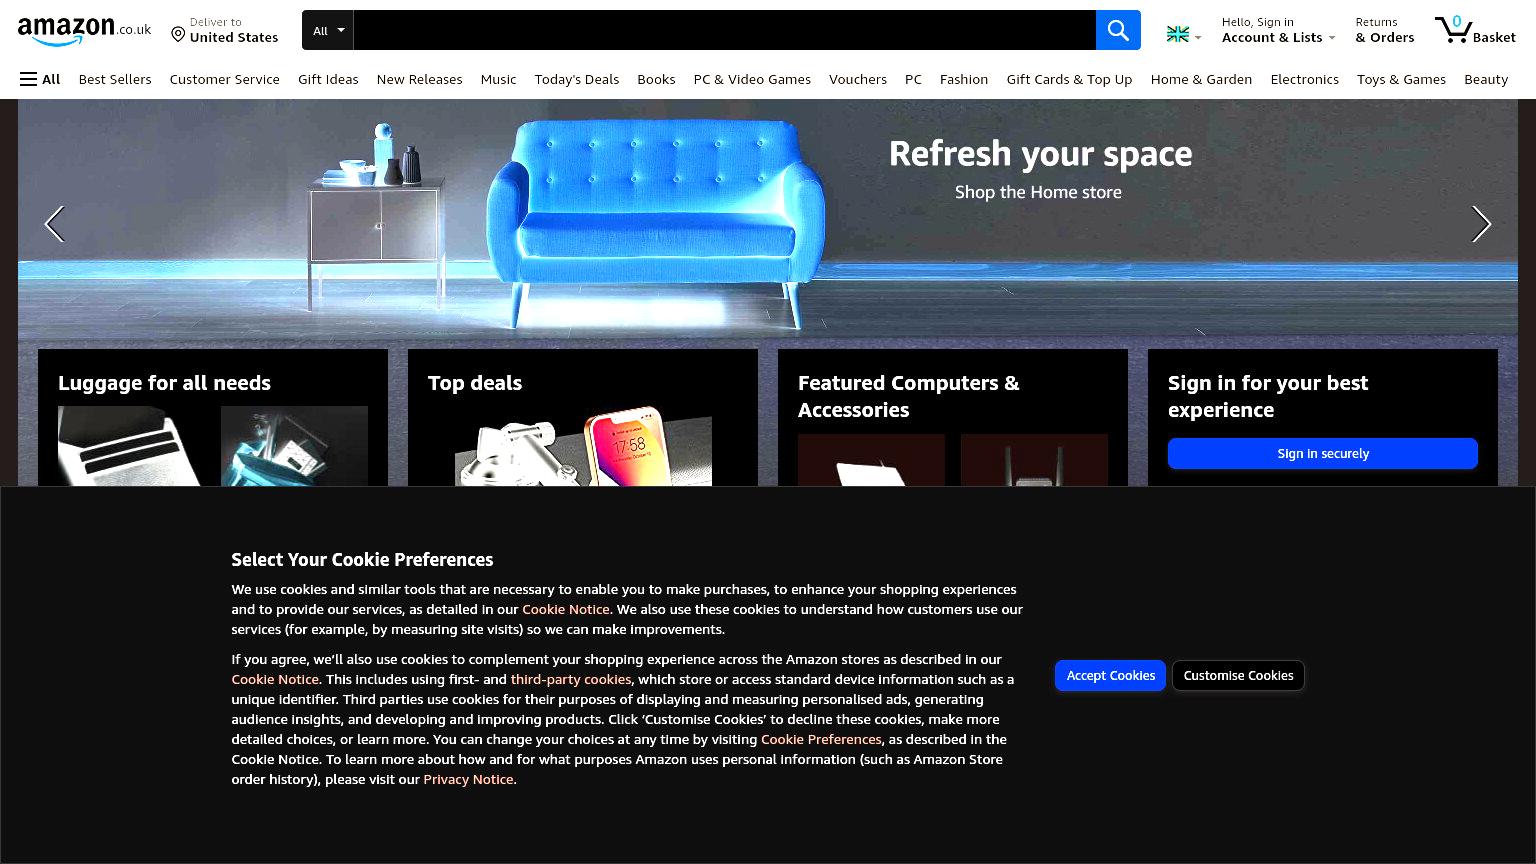The image size is (1536, 864).
Task: Open Music section
Action: 498,79
